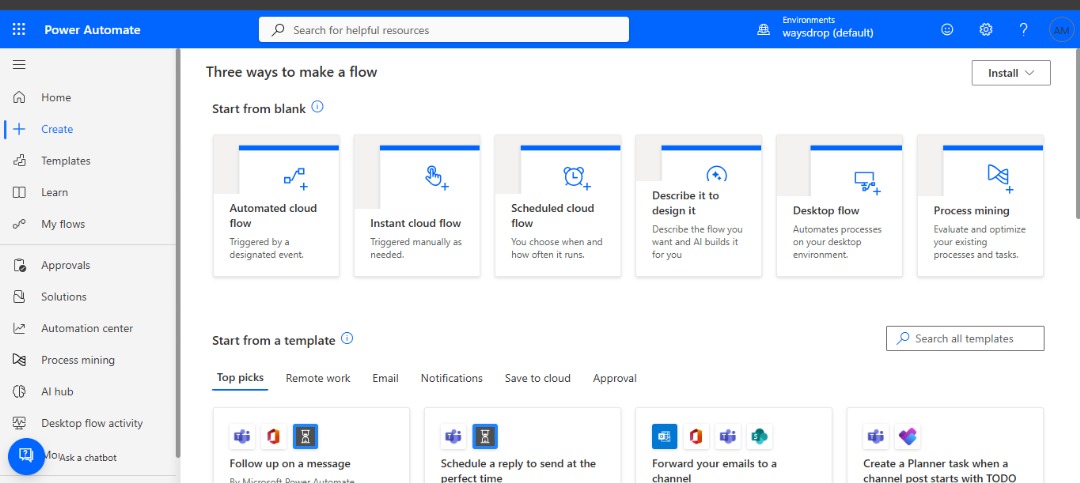Click the AI hub icon
This screenshot has height=483, width=1080.
[x=19, y=392]
